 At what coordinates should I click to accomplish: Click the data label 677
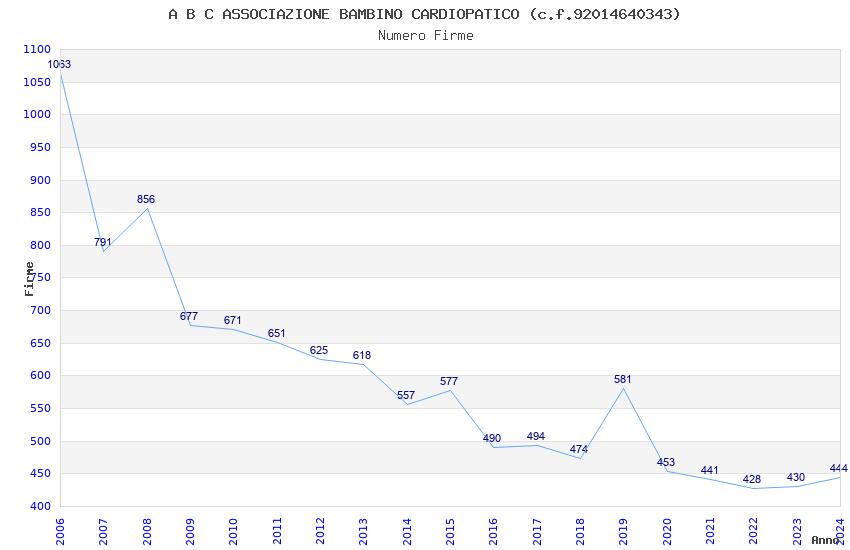[189, 316]
